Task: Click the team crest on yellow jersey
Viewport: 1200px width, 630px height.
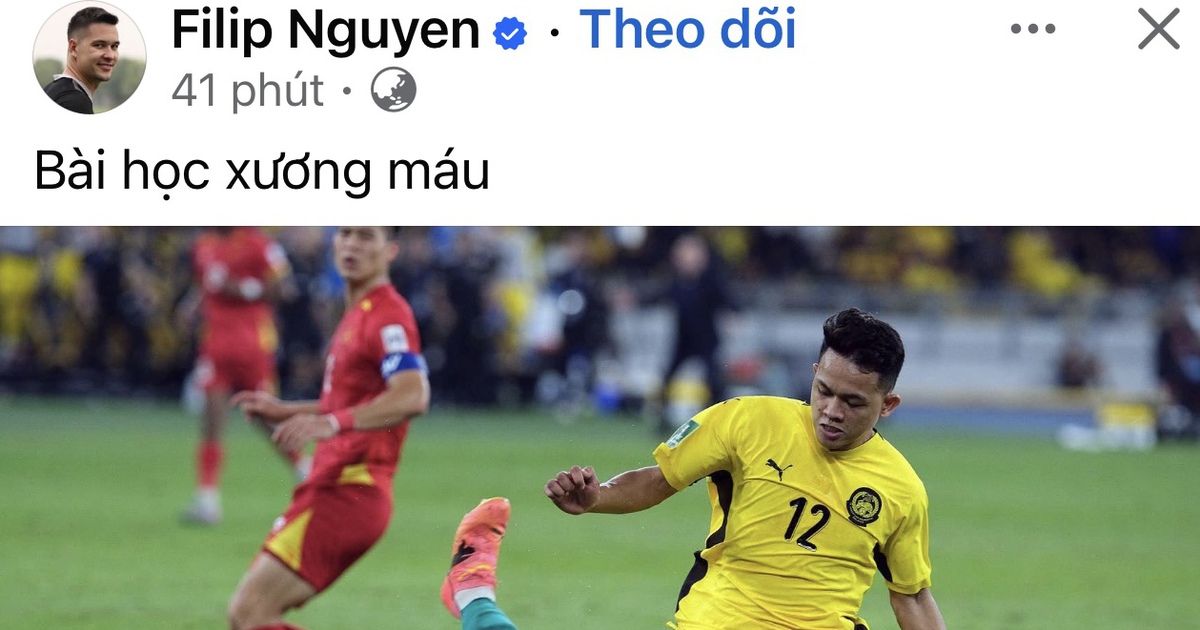Action: click(864, 506)
